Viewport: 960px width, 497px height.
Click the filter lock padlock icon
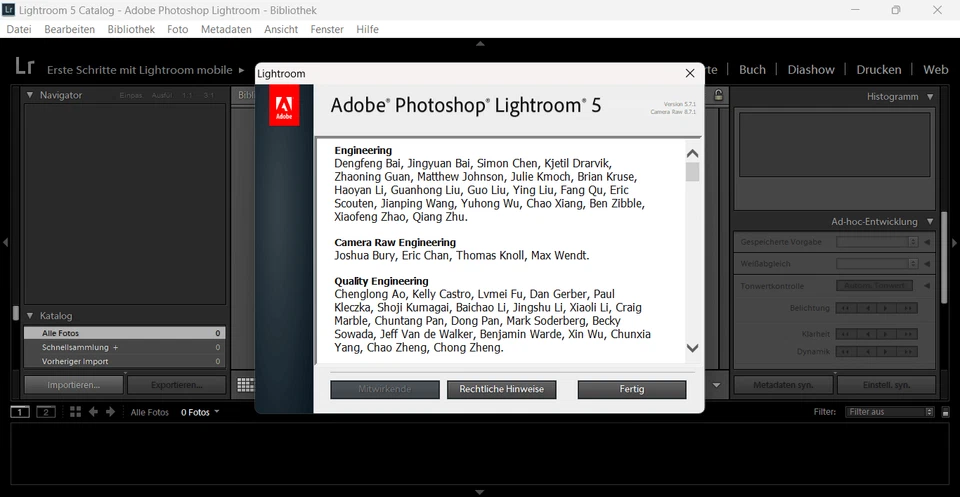point(718,95)
